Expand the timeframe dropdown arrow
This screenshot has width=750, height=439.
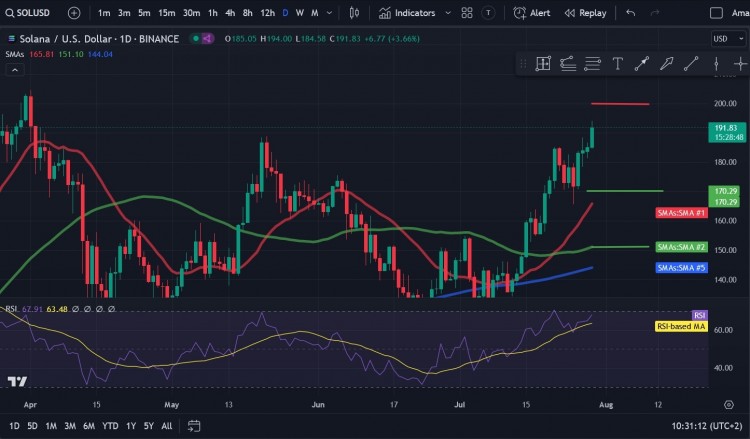click(329, 13)
